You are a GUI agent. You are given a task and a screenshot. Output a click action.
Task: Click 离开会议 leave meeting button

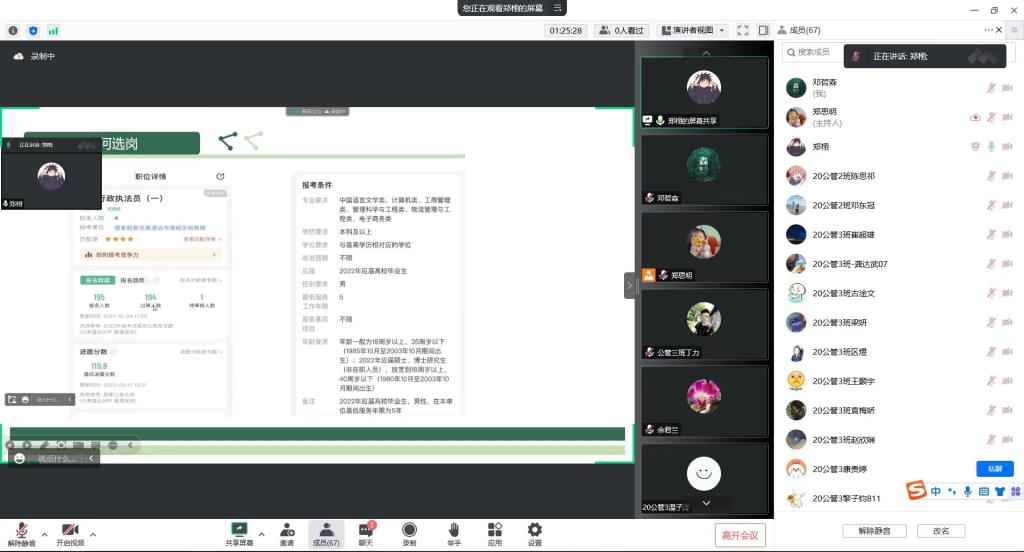click(740, 535)
